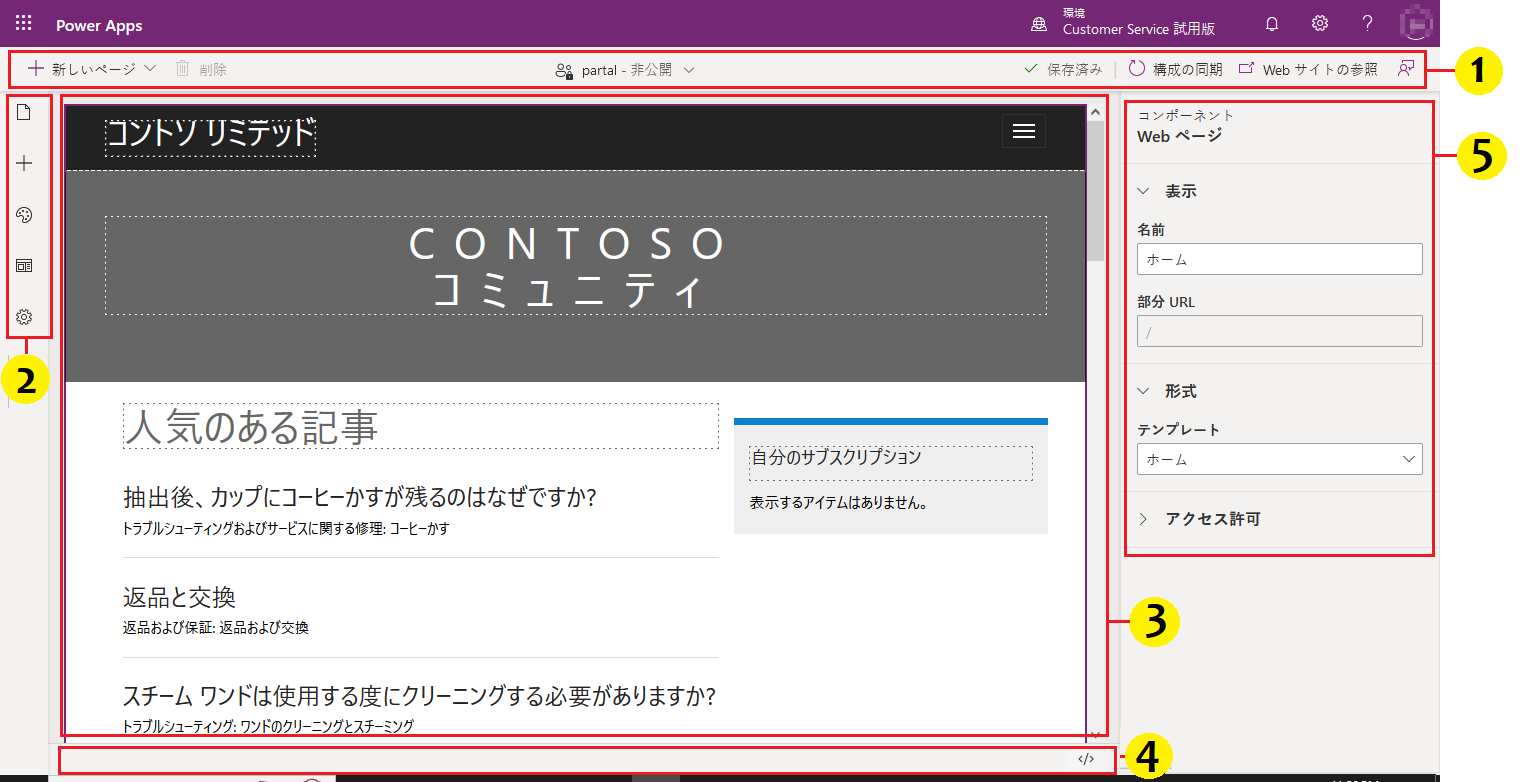Click 構成の同期 sync configuration
The width and height of the screenshot is (1528, 782).
pos(1175,69)
